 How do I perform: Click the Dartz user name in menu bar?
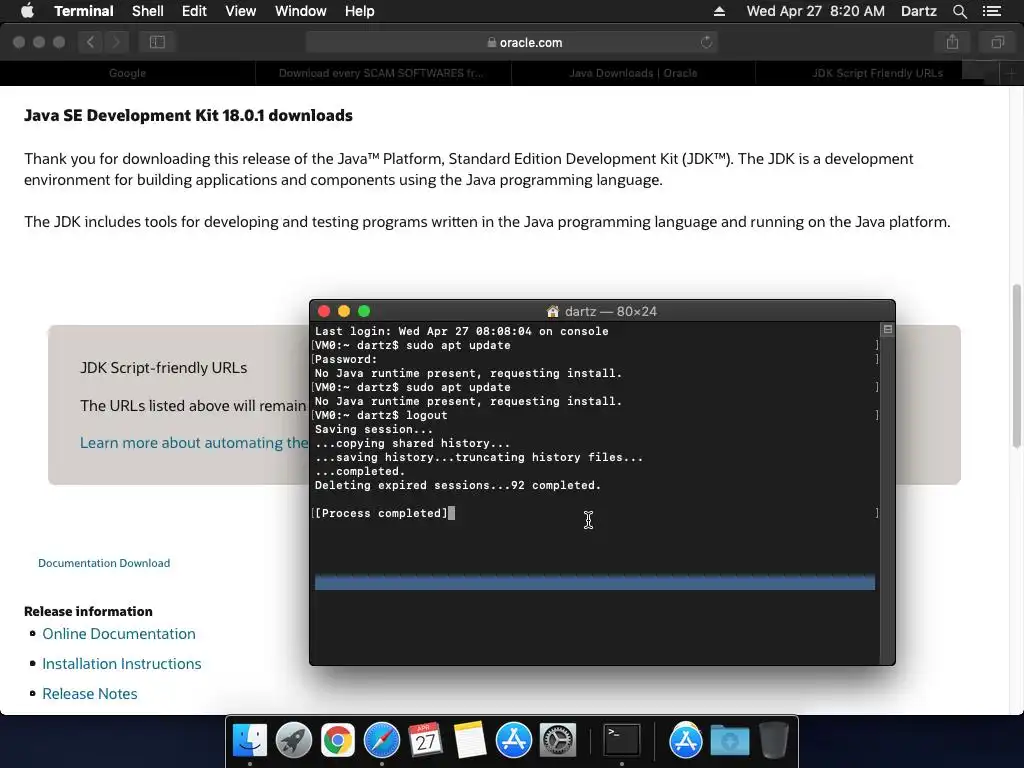[x=918, y=11]
